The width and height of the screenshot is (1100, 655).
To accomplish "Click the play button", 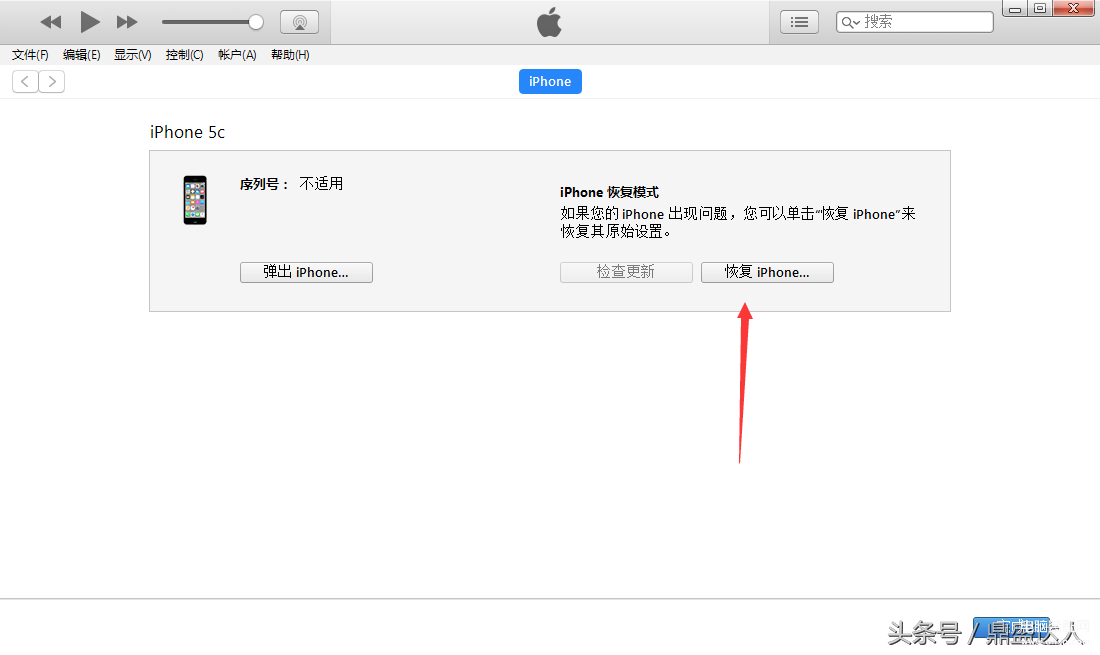I will pos(89,22).
